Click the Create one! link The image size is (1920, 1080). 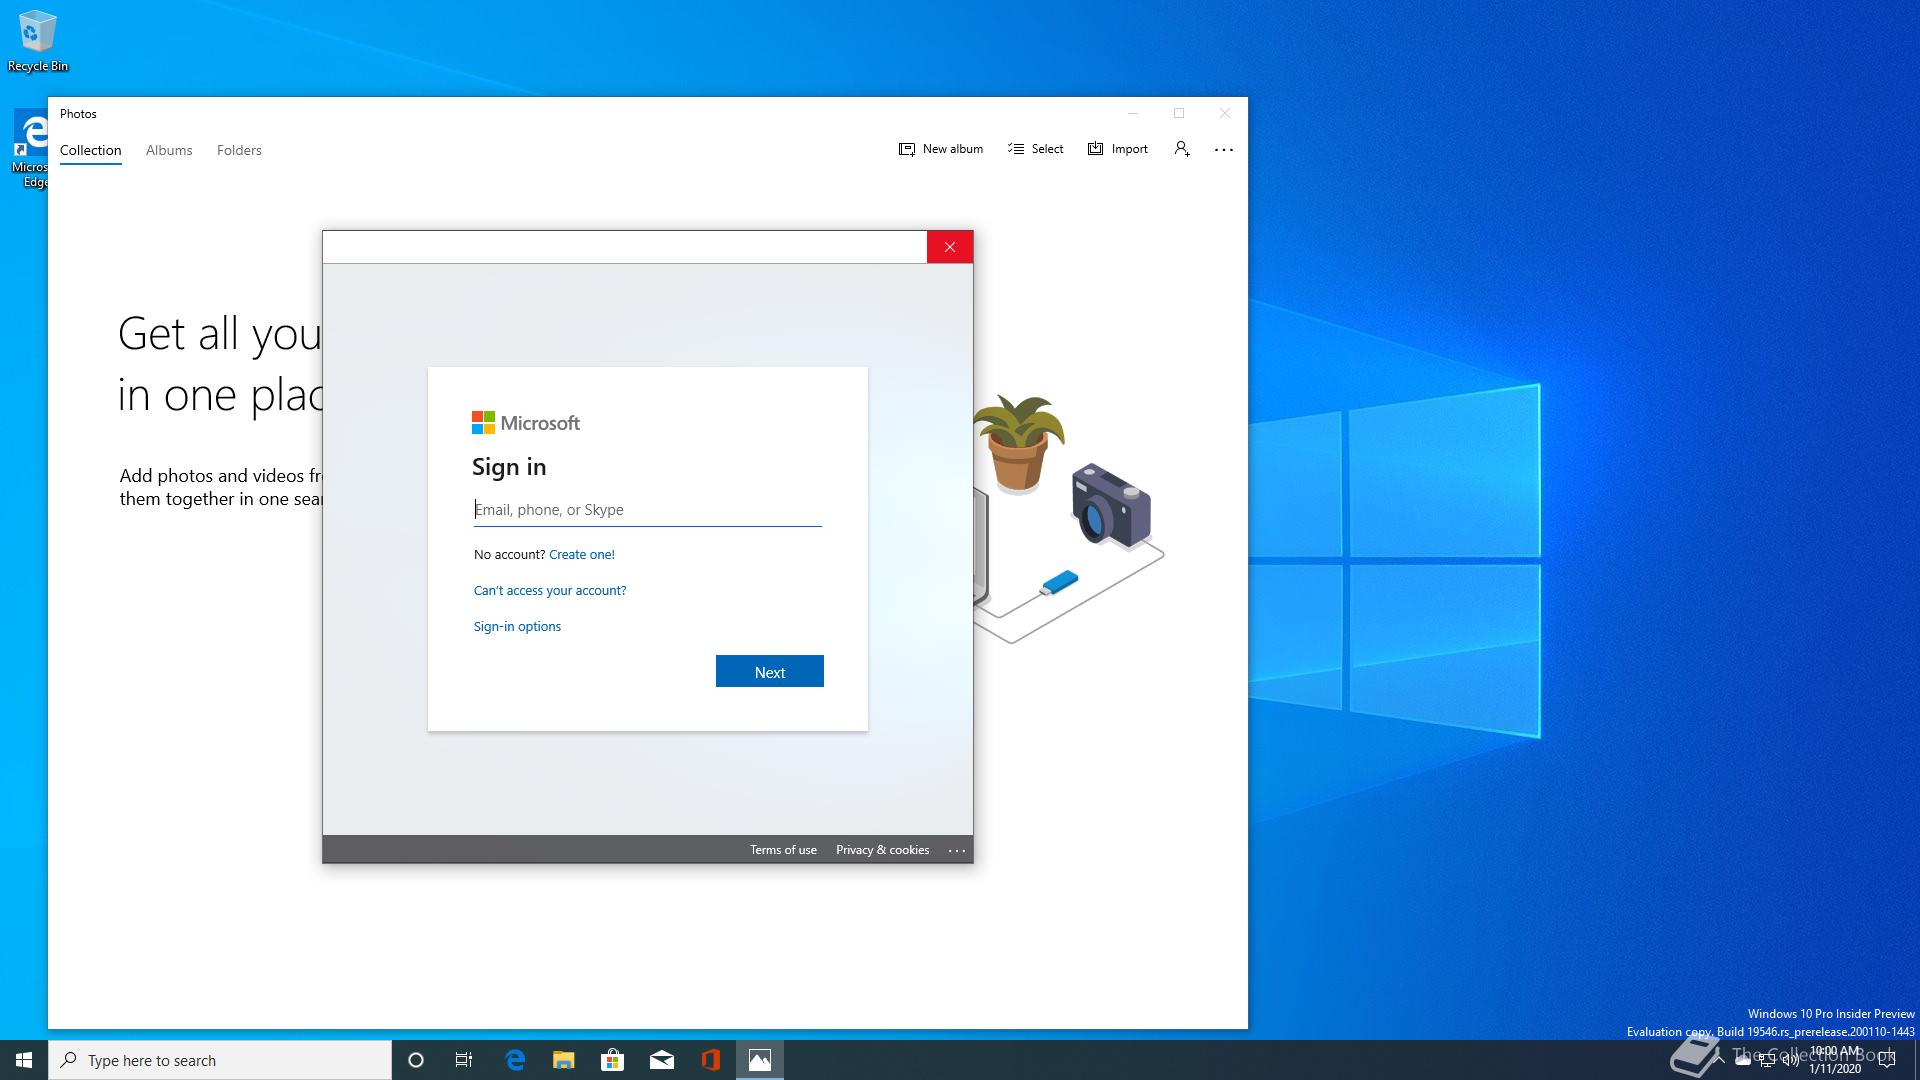[582, 554]
